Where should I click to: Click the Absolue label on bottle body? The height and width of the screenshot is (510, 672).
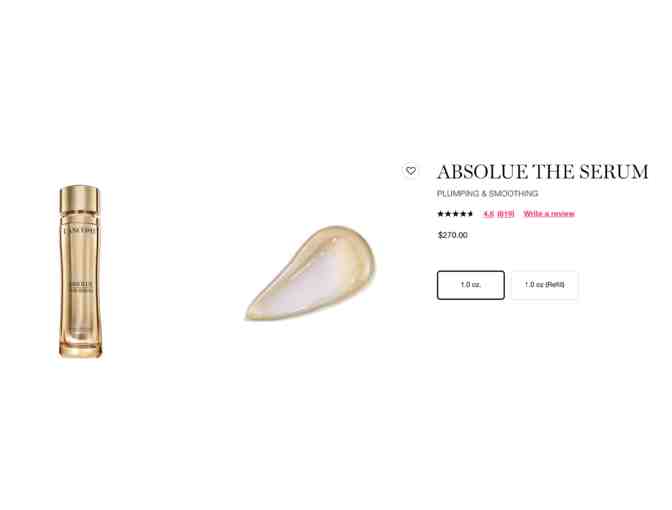click(81, 287)
